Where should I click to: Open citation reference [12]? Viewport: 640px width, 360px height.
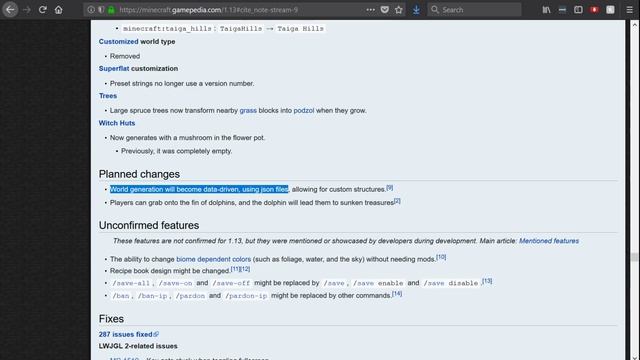(245, 269)
